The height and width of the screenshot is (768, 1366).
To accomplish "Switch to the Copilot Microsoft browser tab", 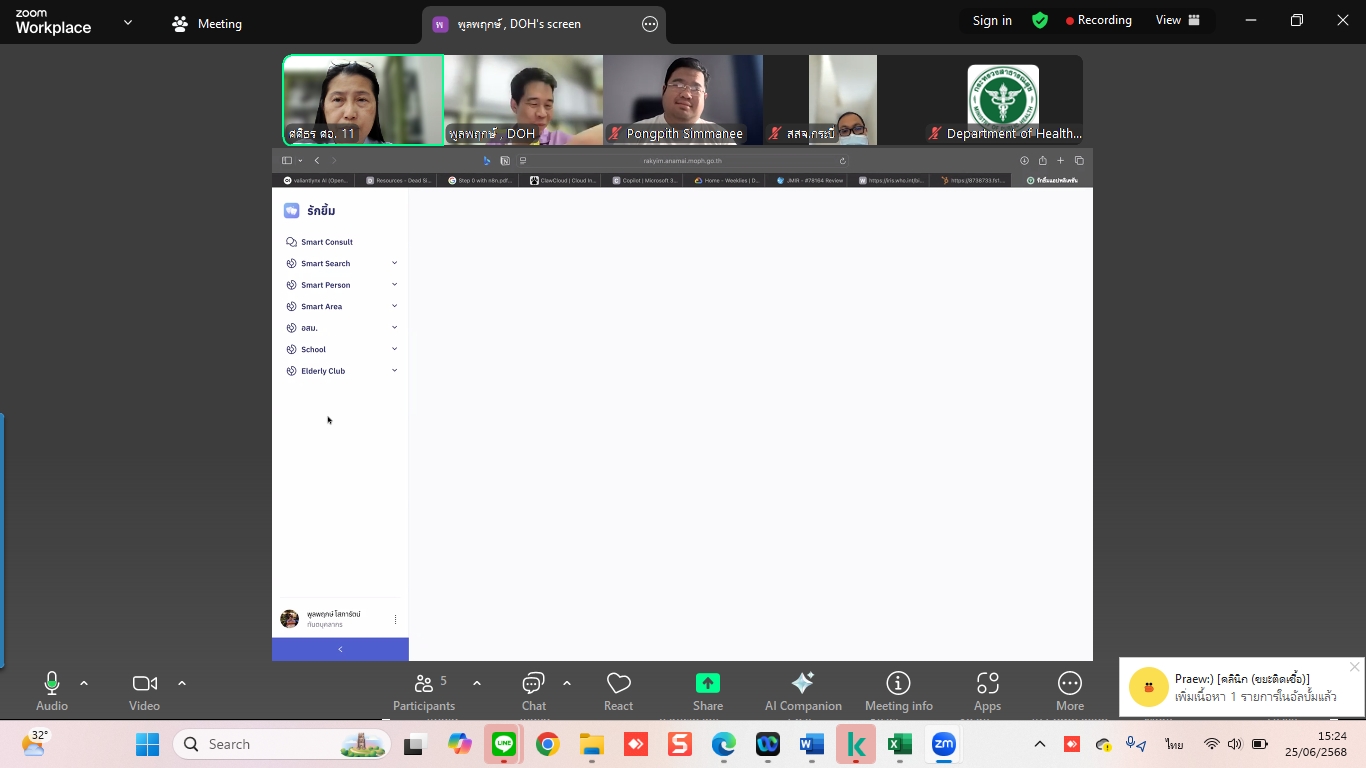I will (645, 181).
